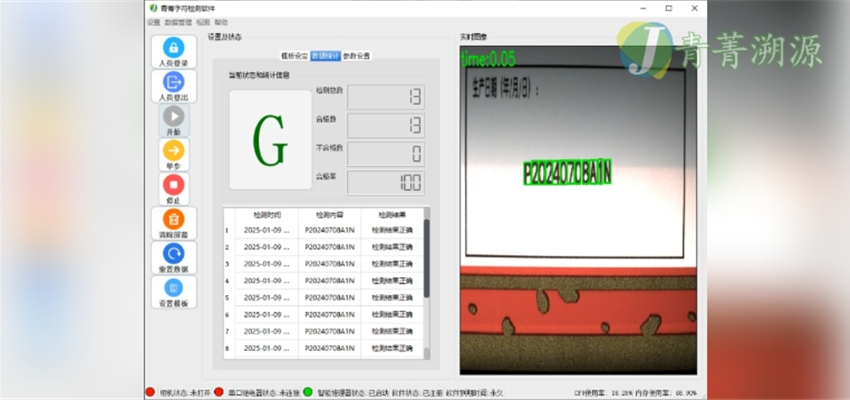
Task: Select the 数据统计 tab
Action: coord(325,56)
